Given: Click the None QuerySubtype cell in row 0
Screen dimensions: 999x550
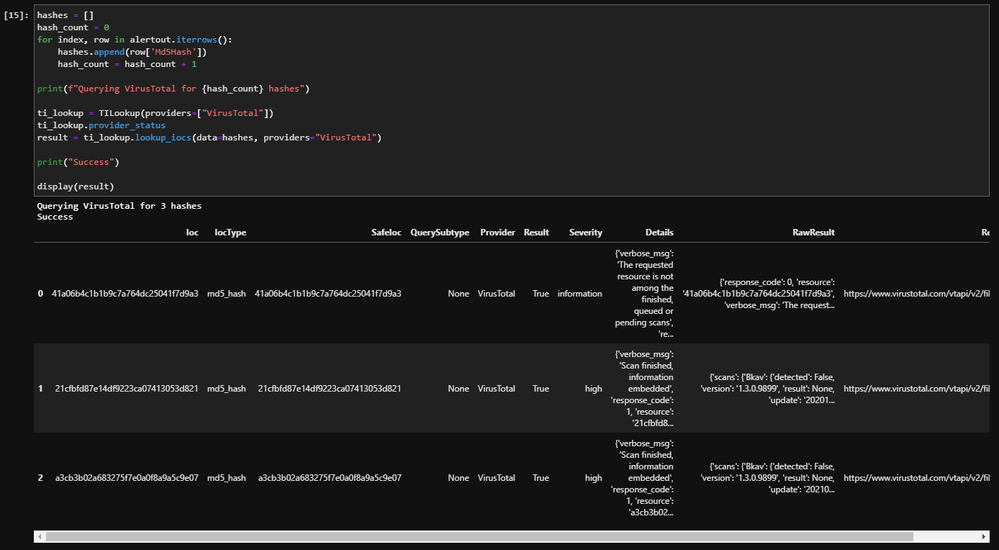Looking at the screenshot, I should 458,294.
